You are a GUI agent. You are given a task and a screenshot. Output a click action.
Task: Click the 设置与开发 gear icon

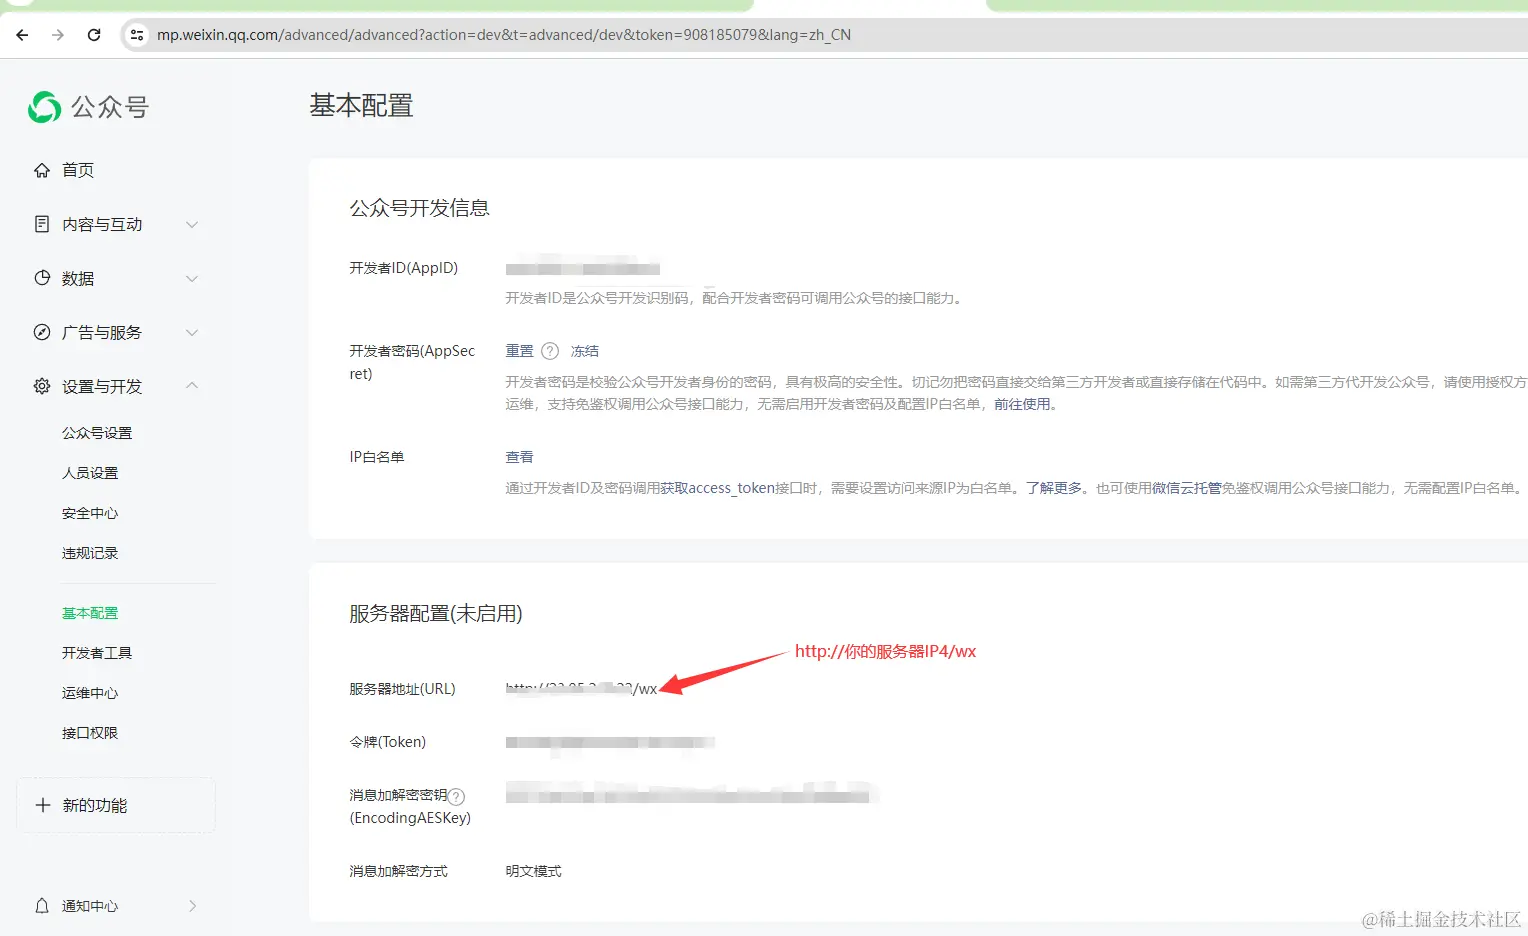click(x=39, y=386)
